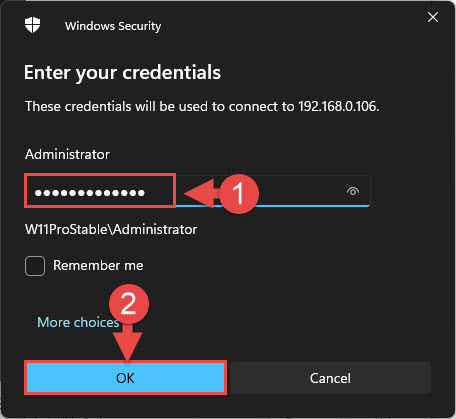
Task: Confirm credentials with the OK button
Action: click(x=125, y=378)
